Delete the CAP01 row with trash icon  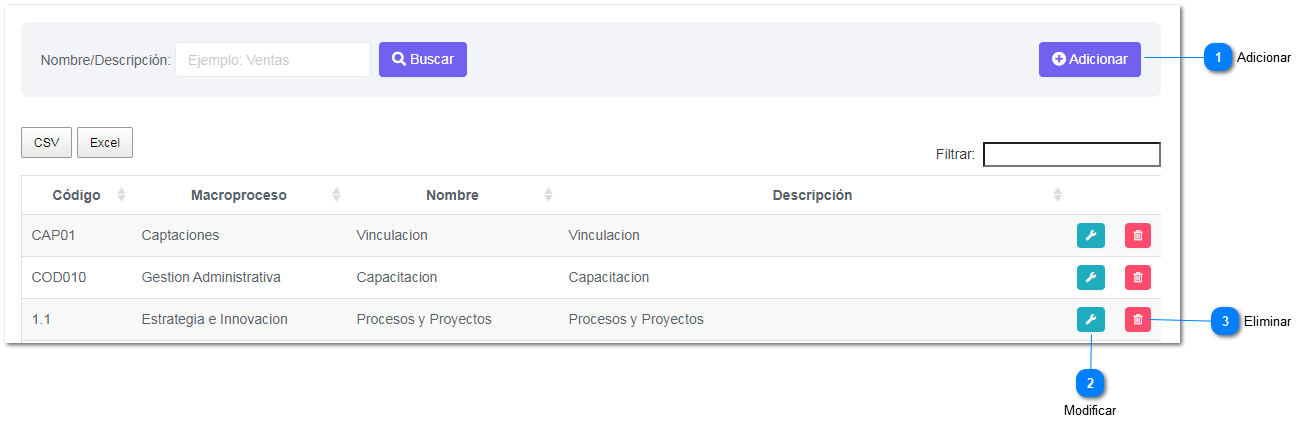[1138, 236]
